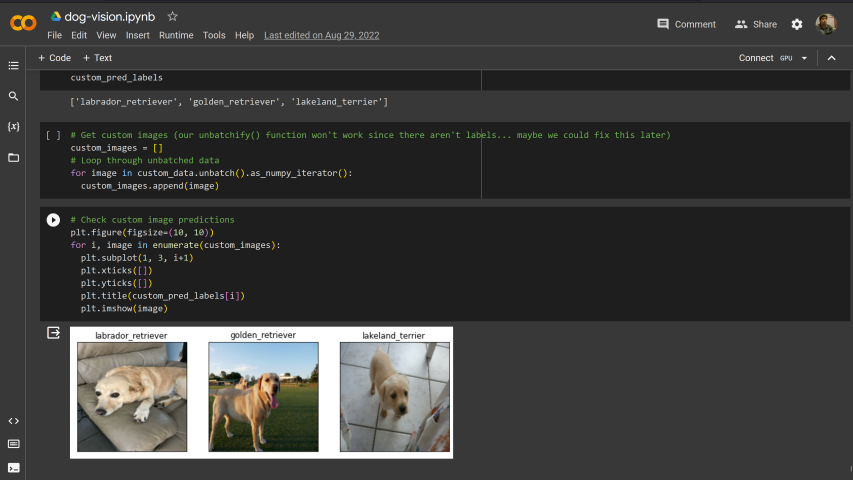Toggle the empty execution bracket of custom_images cell
853x480 pixels.
[53, 135]
